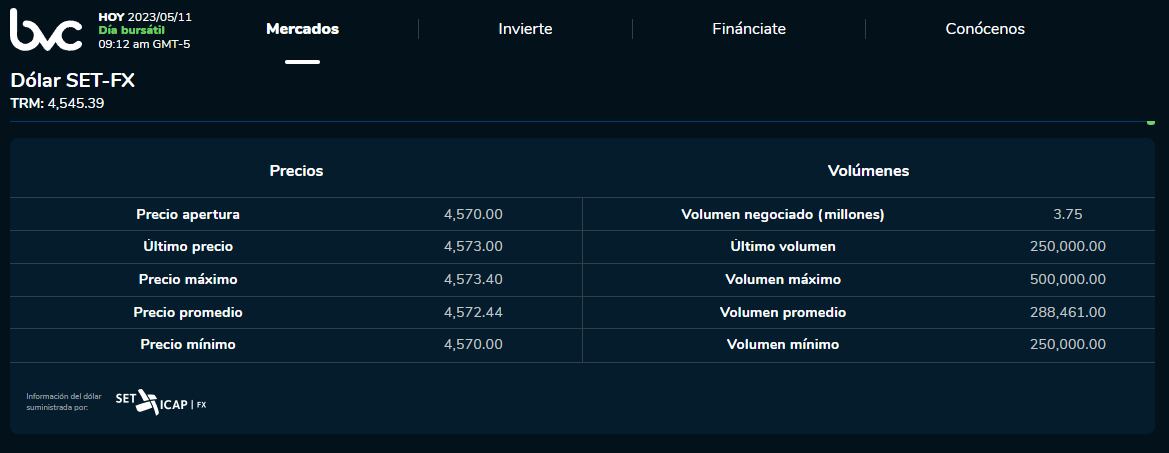Click the Dólar SET-FX heading
Image resolution: width=1169 pixels, height=453 pixels.
[x=73, y=81]
